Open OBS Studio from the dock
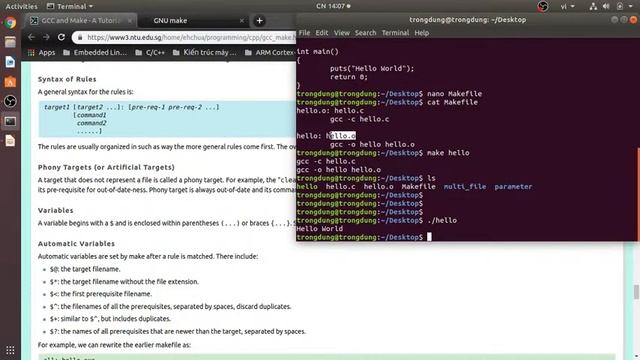This screenshot has height=360, width=640. (x=10, y=101)
